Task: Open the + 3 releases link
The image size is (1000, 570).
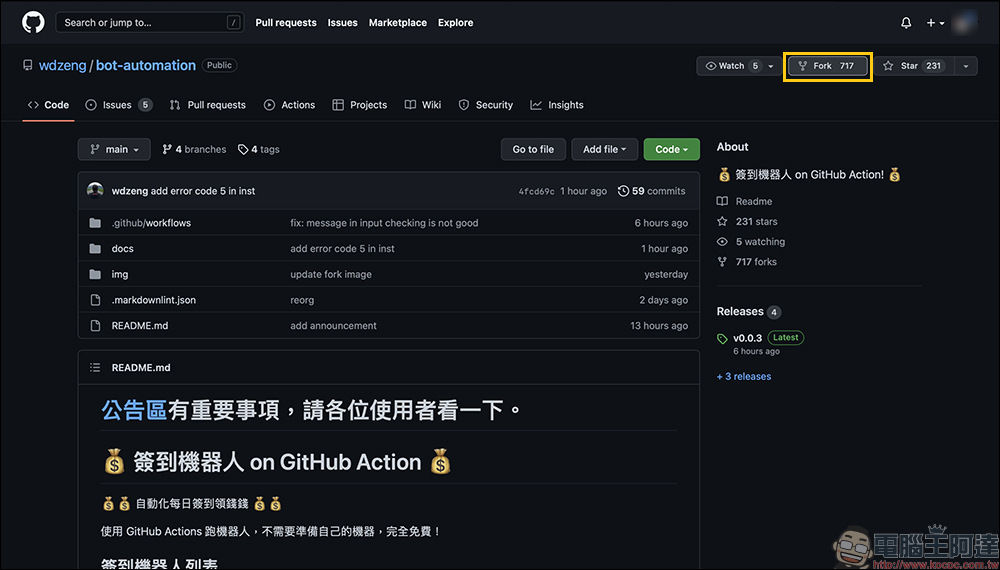Action: tap(744, 376)
